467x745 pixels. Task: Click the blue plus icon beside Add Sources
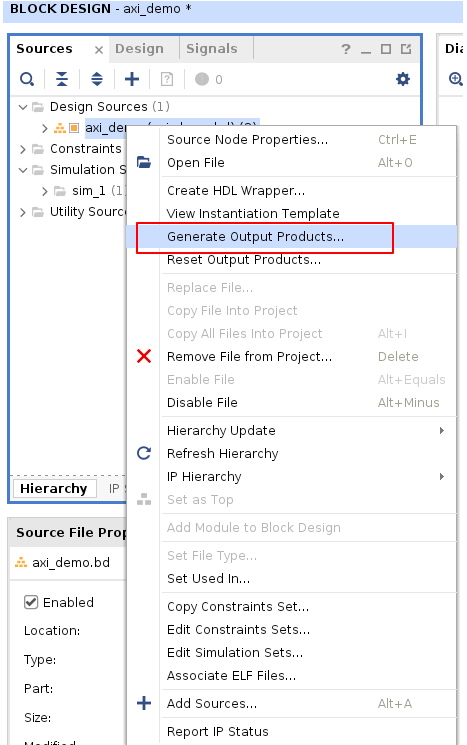[x=144, y=703]
